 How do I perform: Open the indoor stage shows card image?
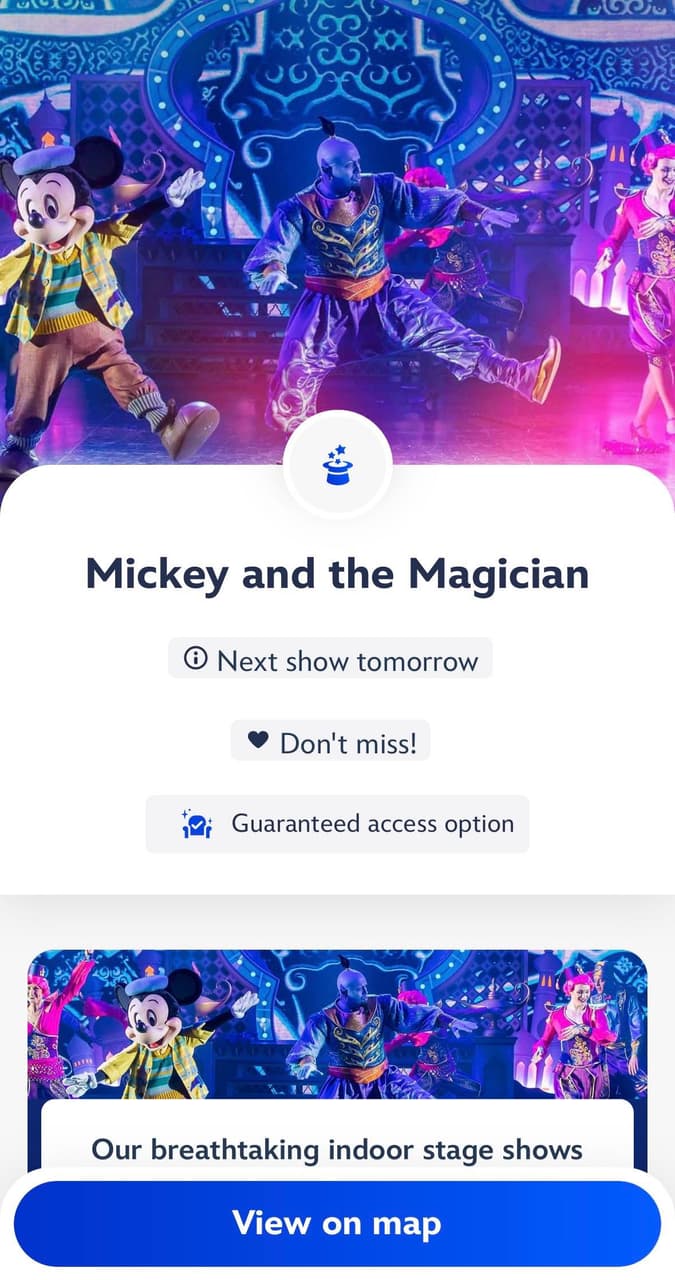[337, 1025]
